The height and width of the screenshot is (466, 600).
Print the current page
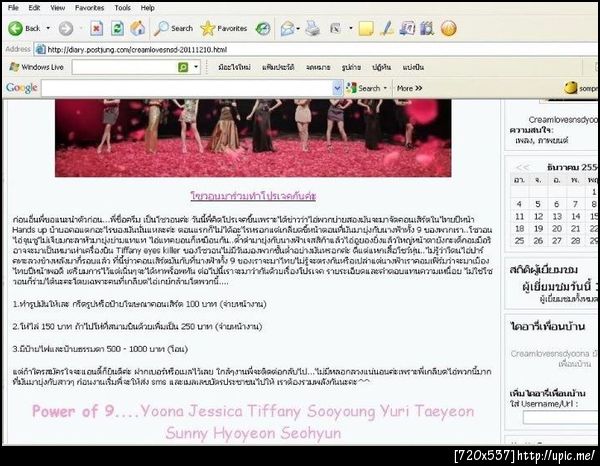(x=313, y=28)
